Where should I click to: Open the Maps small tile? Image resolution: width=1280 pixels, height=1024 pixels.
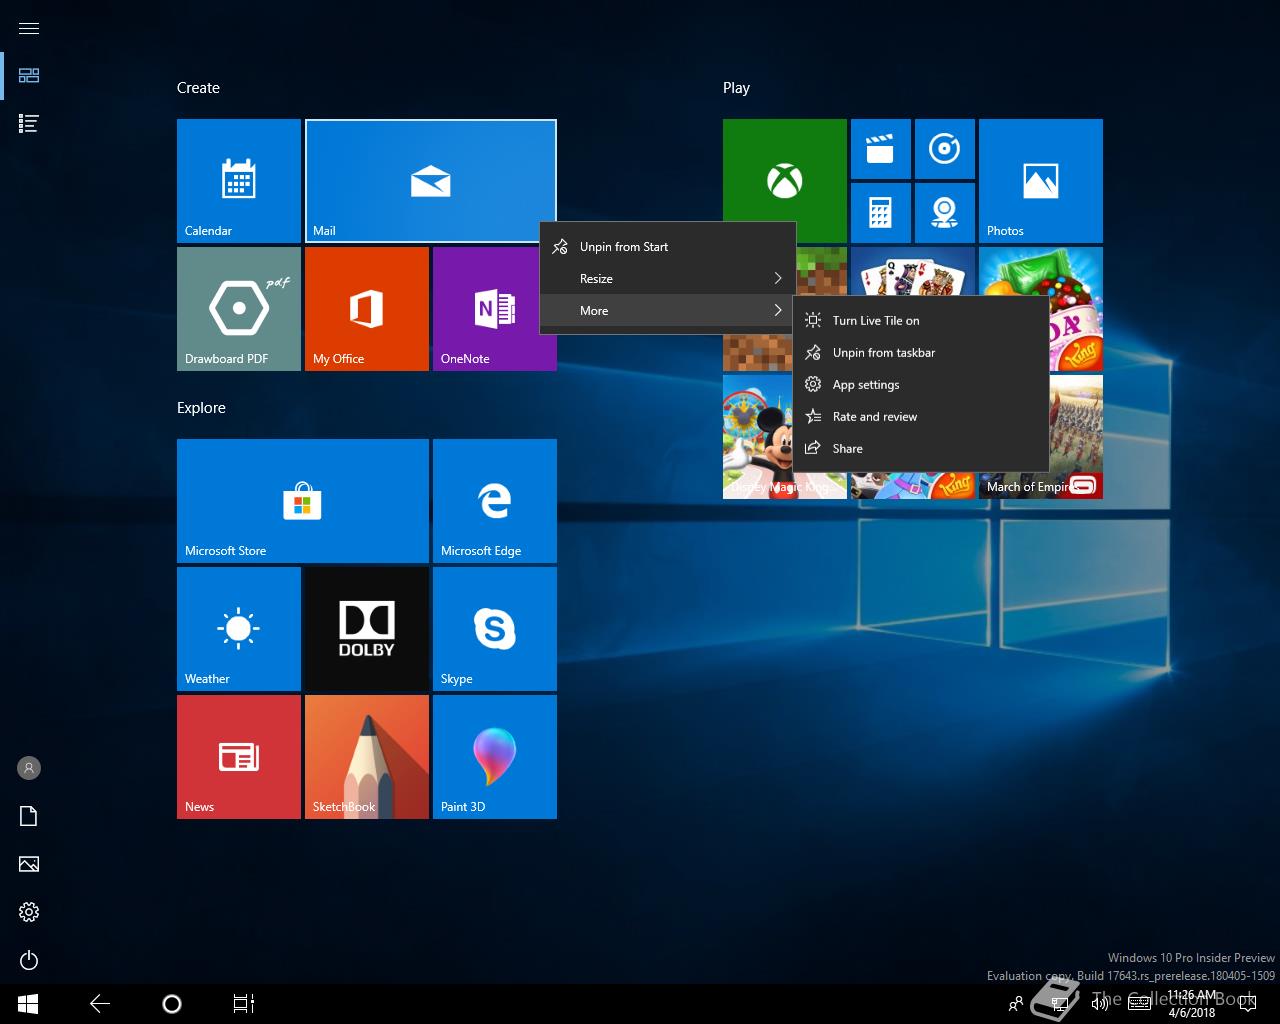pos(945,213)
